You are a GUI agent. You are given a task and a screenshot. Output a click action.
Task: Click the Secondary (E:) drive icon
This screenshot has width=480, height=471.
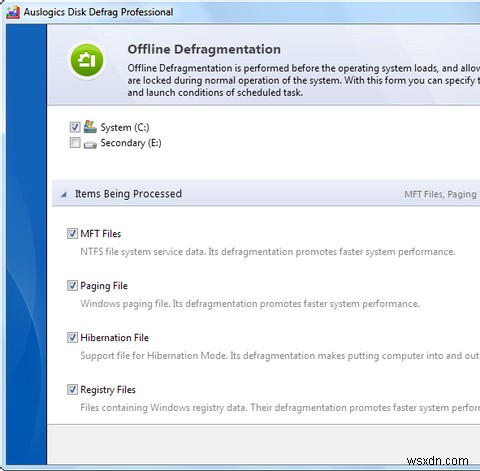coord(90,144)
